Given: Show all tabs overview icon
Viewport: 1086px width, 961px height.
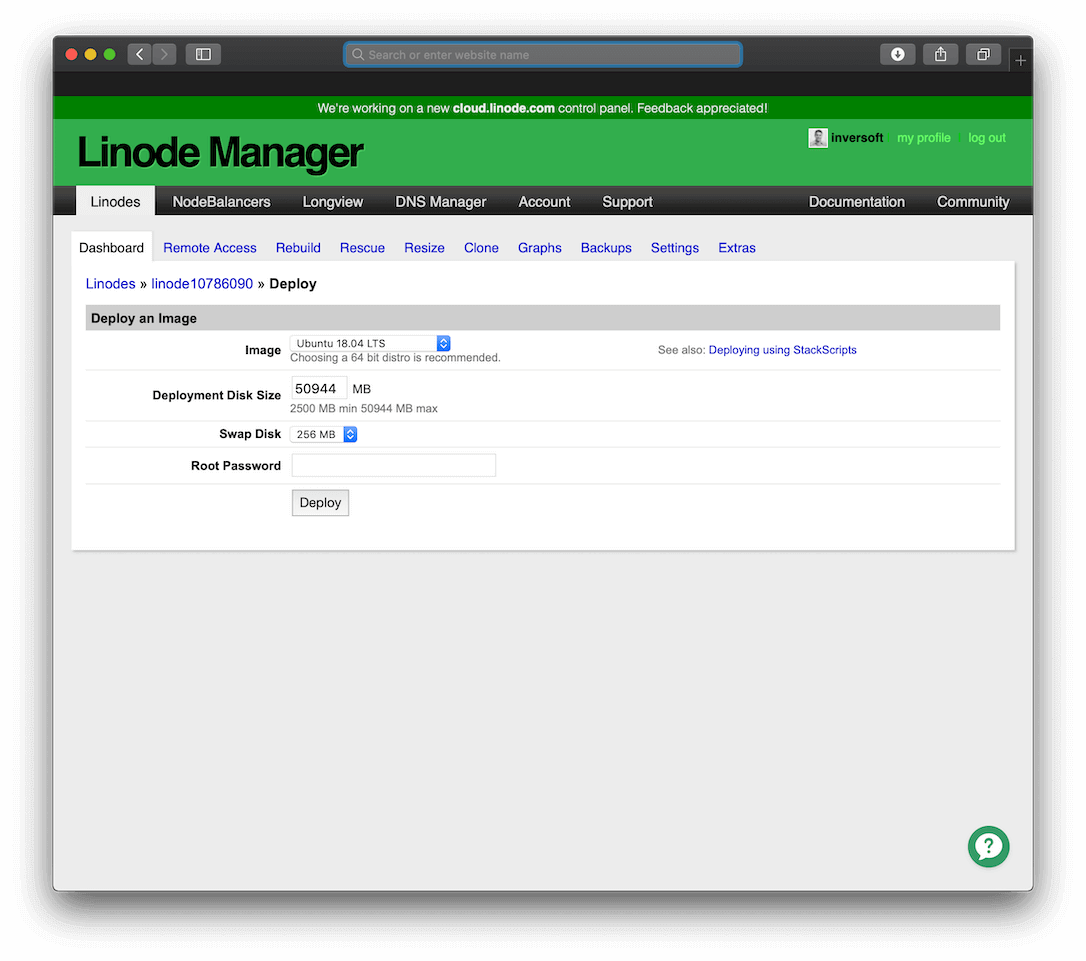Looking at the screenshot, I should (x=983, y=54).
